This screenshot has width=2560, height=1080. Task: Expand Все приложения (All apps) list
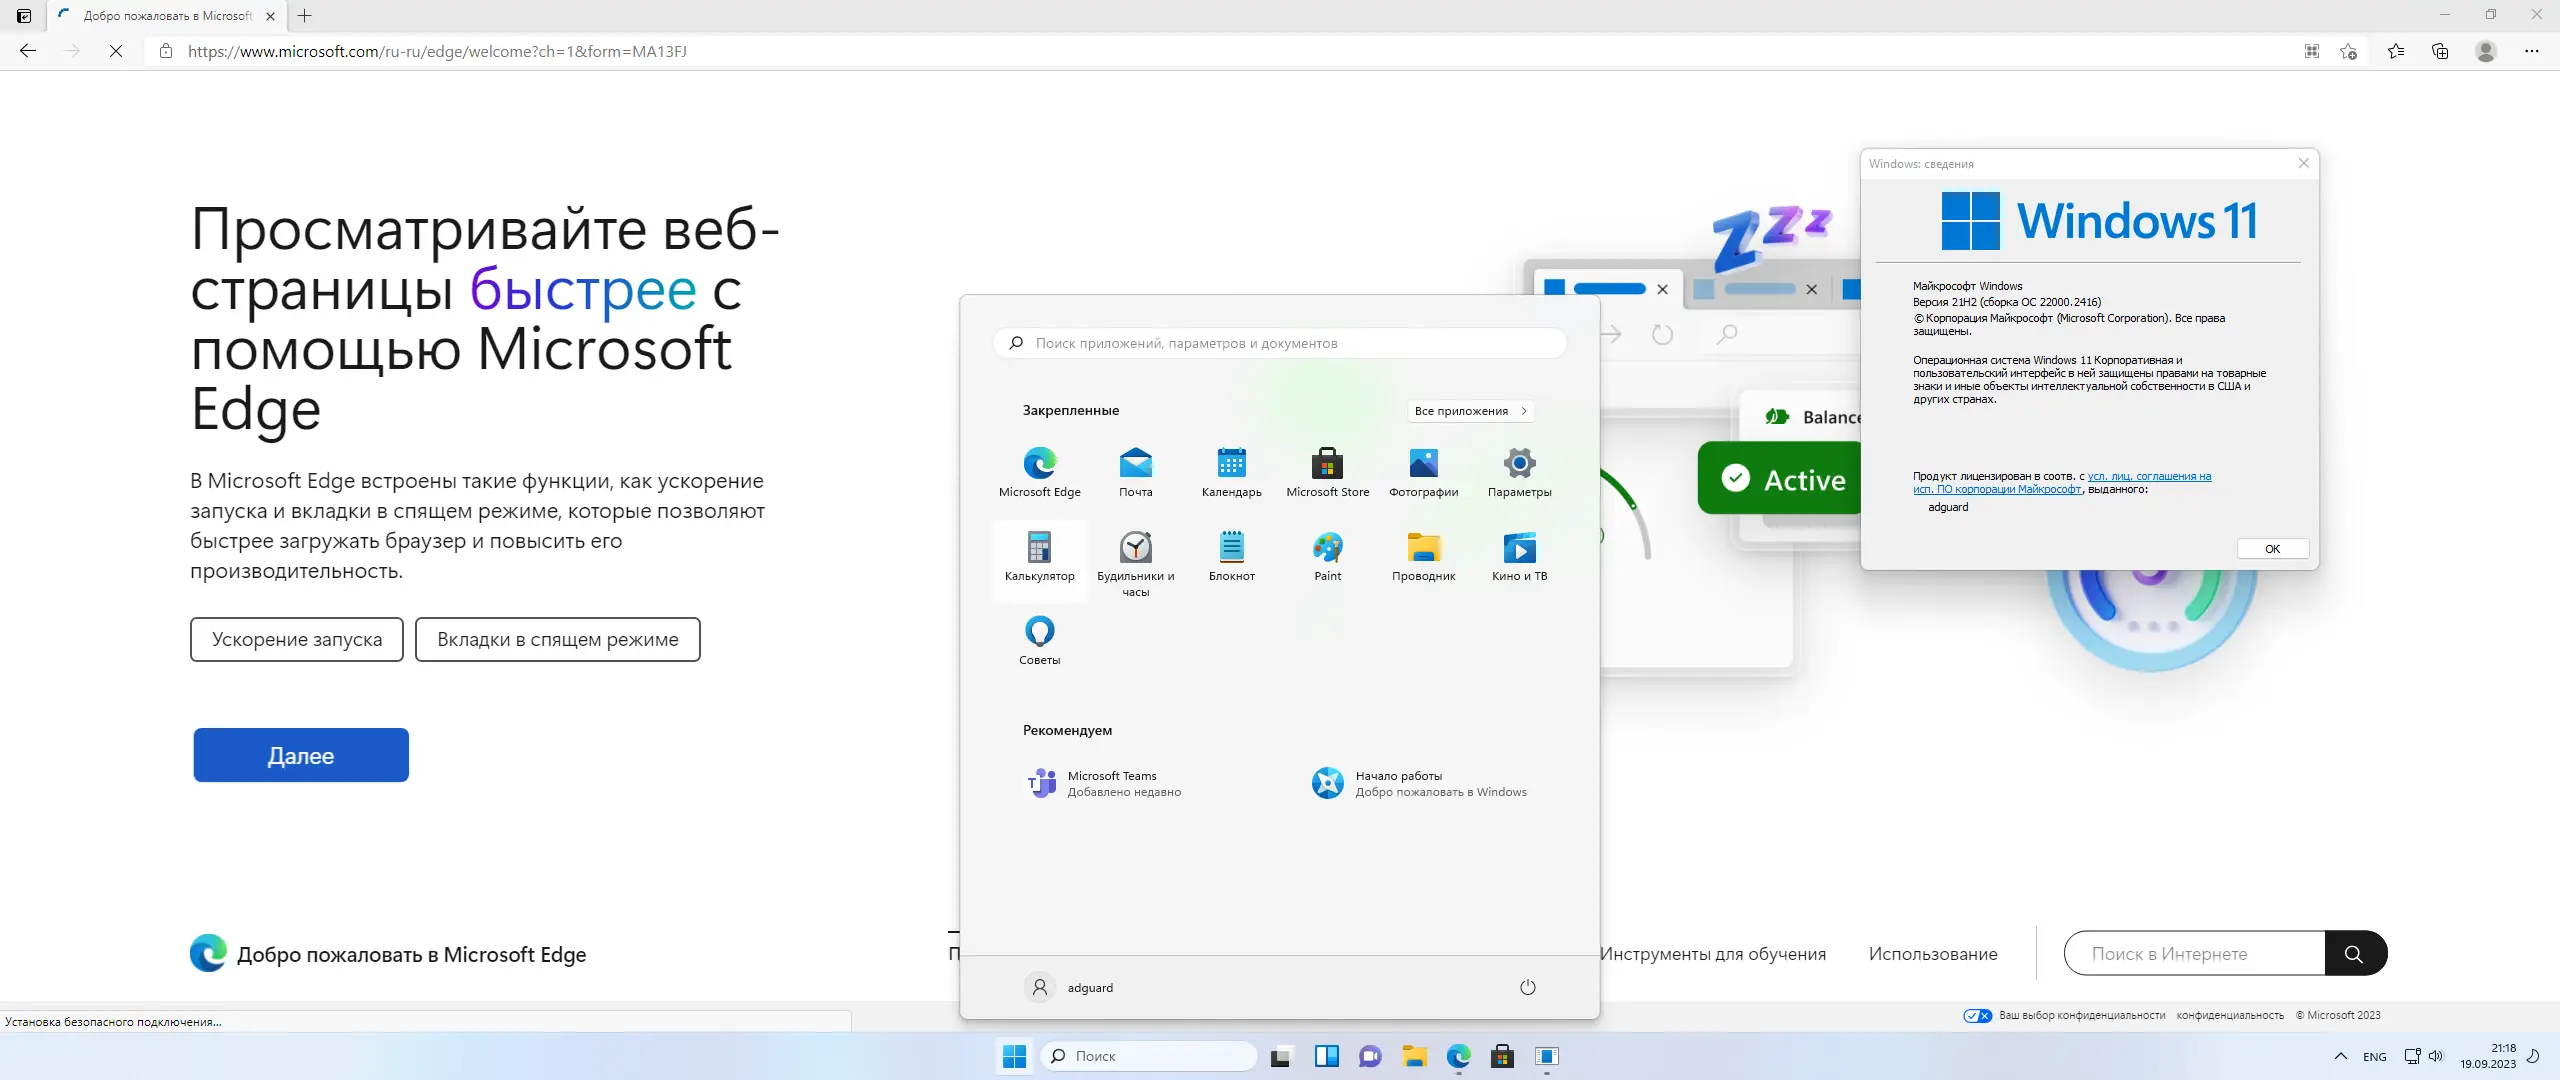coord(1470,411)
